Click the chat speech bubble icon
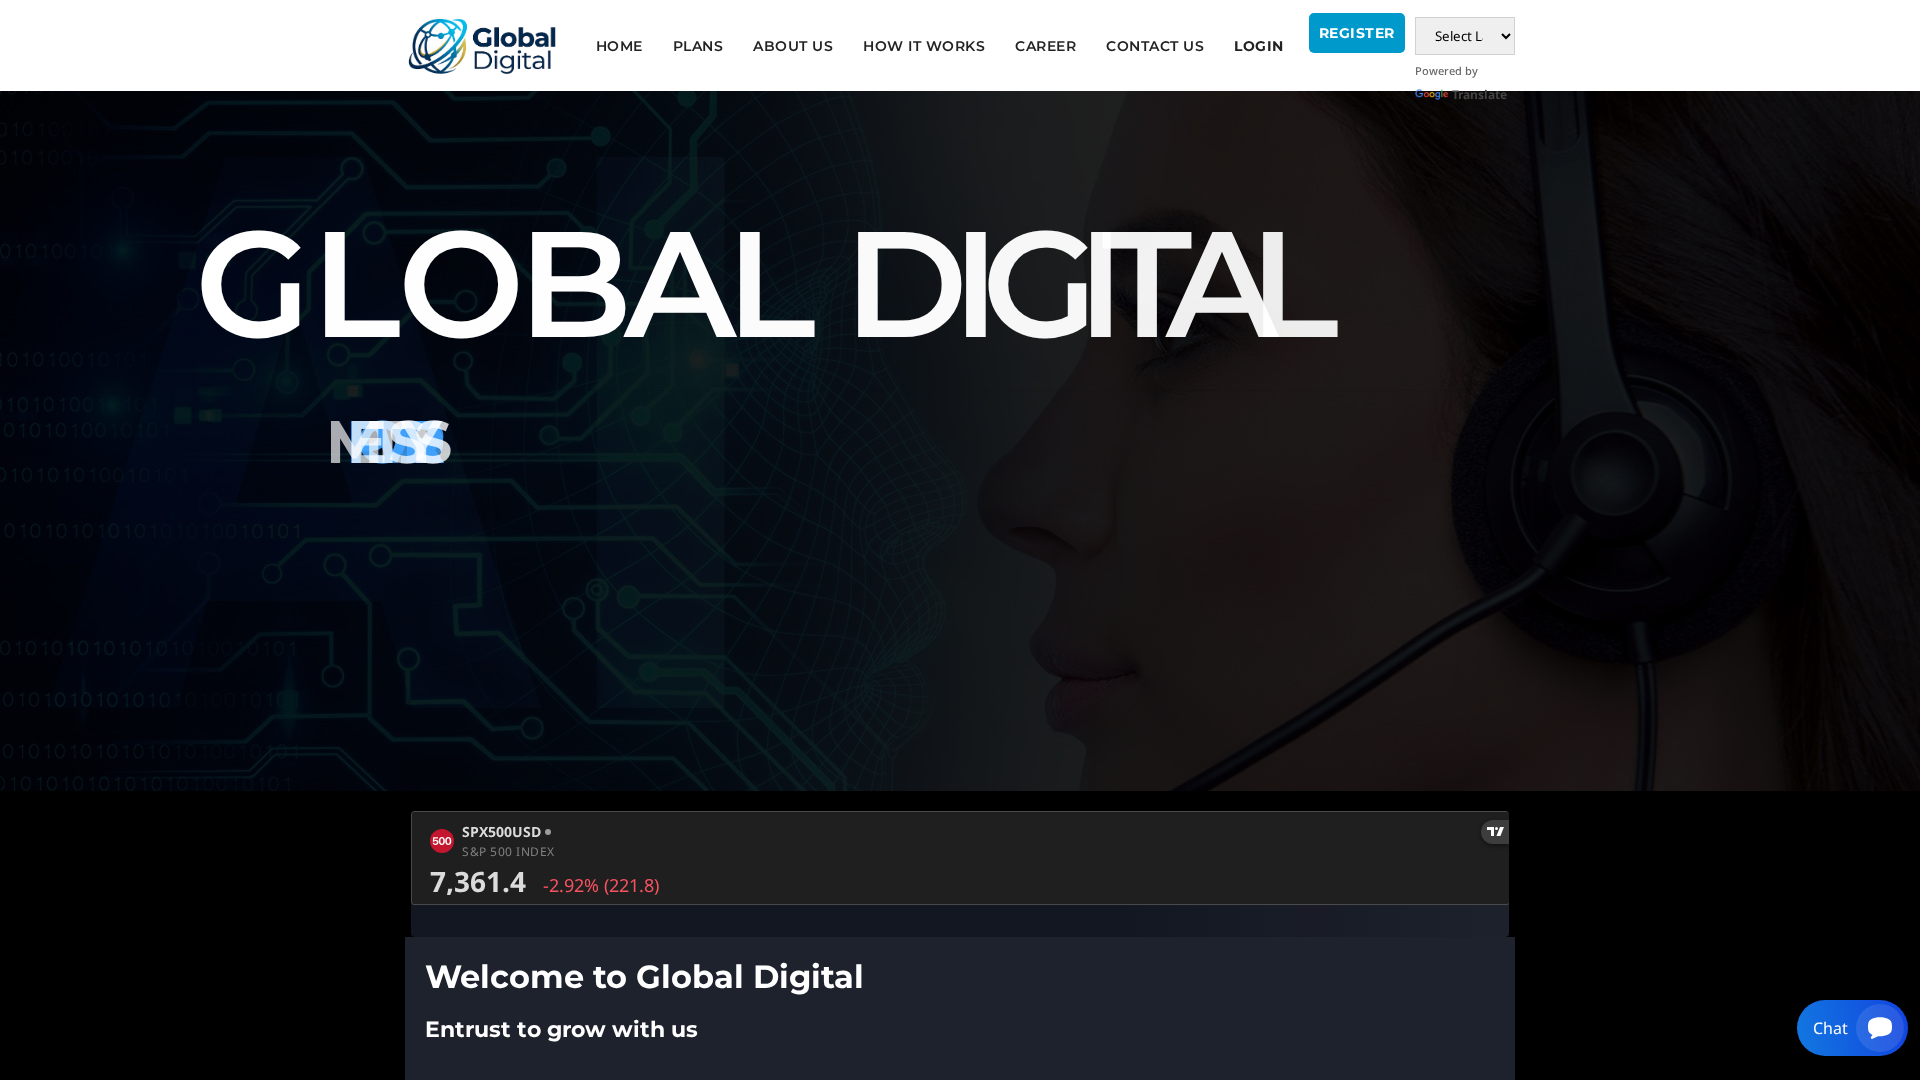 click(1880, 1028)
